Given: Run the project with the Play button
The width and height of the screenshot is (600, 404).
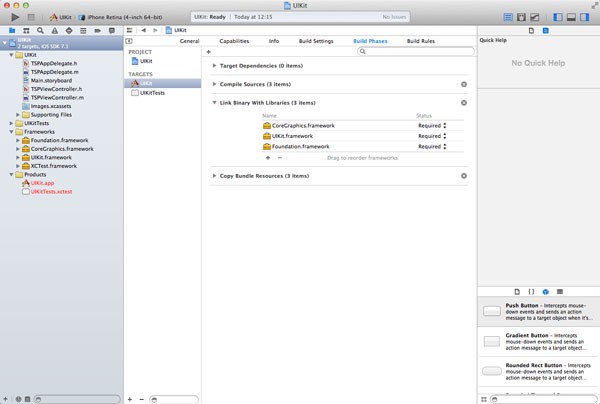Looking at the screenshot, I should [15, 17].
